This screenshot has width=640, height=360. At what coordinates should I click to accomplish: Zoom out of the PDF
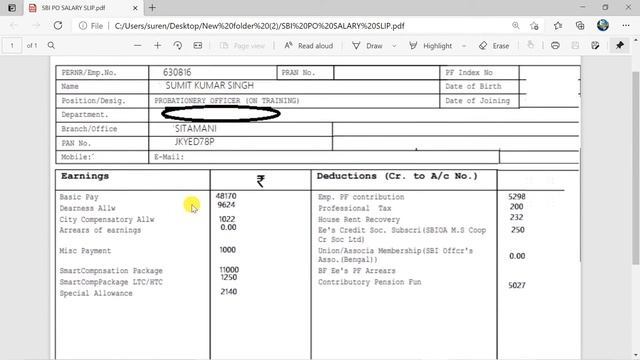pos(138,45)
